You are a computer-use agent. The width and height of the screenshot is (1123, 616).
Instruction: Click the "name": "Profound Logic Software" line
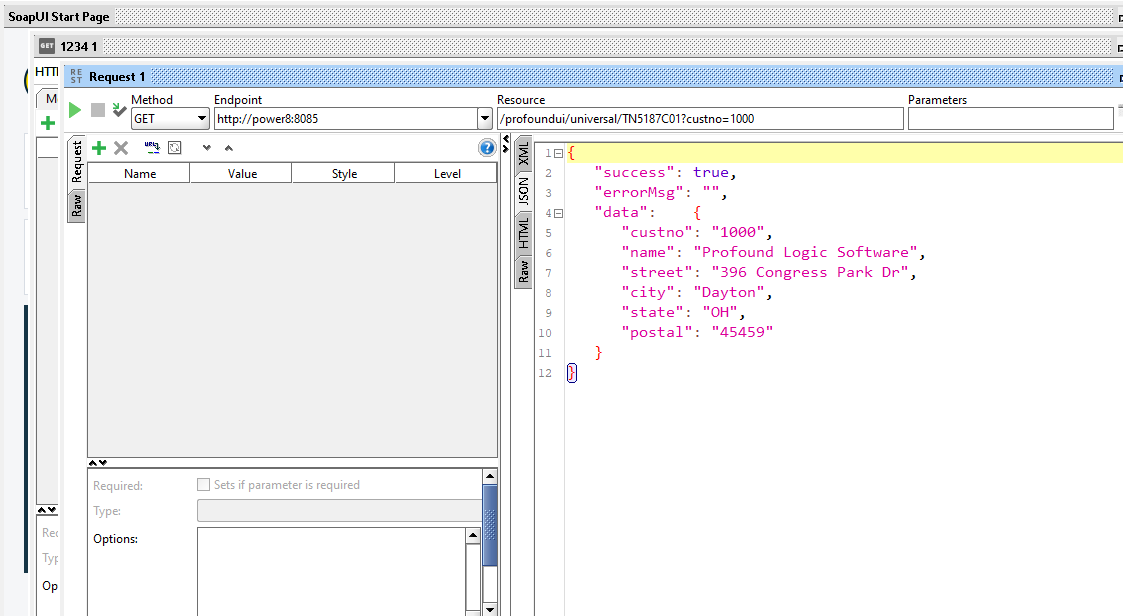[x=773, y=253]
